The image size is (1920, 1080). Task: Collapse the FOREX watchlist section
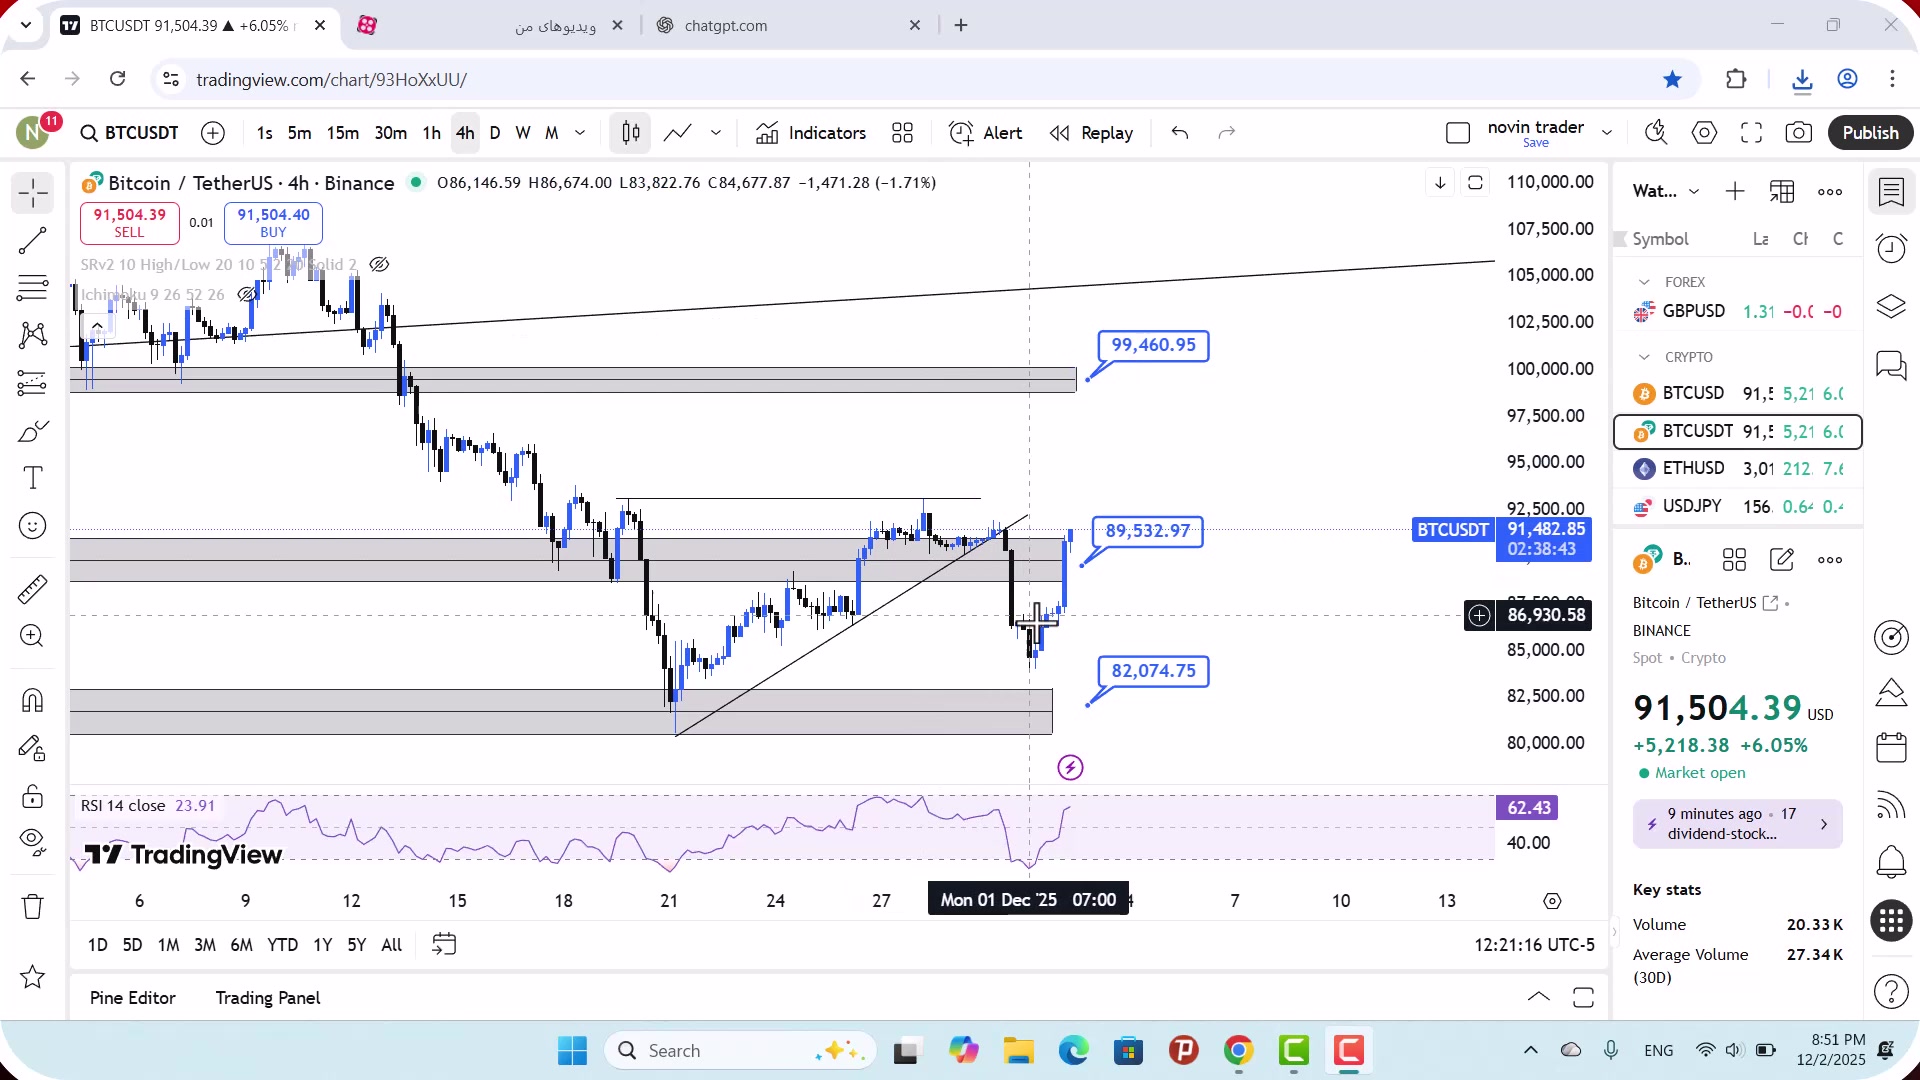click(1645, 283)
